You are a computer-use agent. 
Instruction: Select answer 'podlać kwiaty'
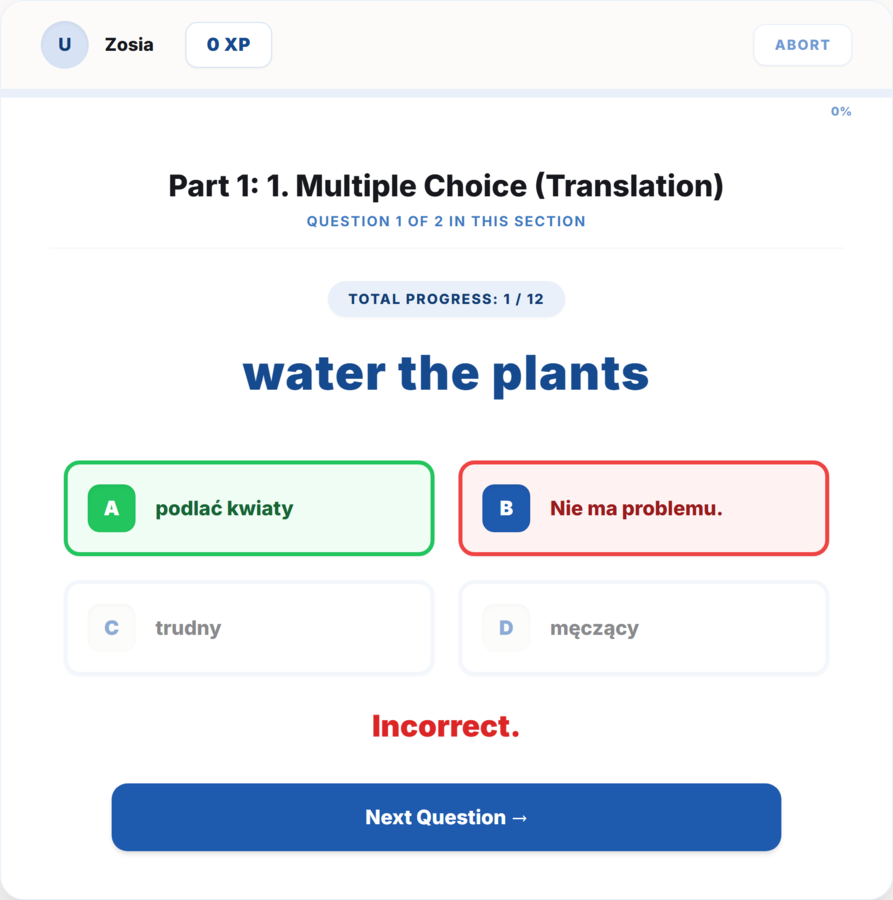[249, 508]
